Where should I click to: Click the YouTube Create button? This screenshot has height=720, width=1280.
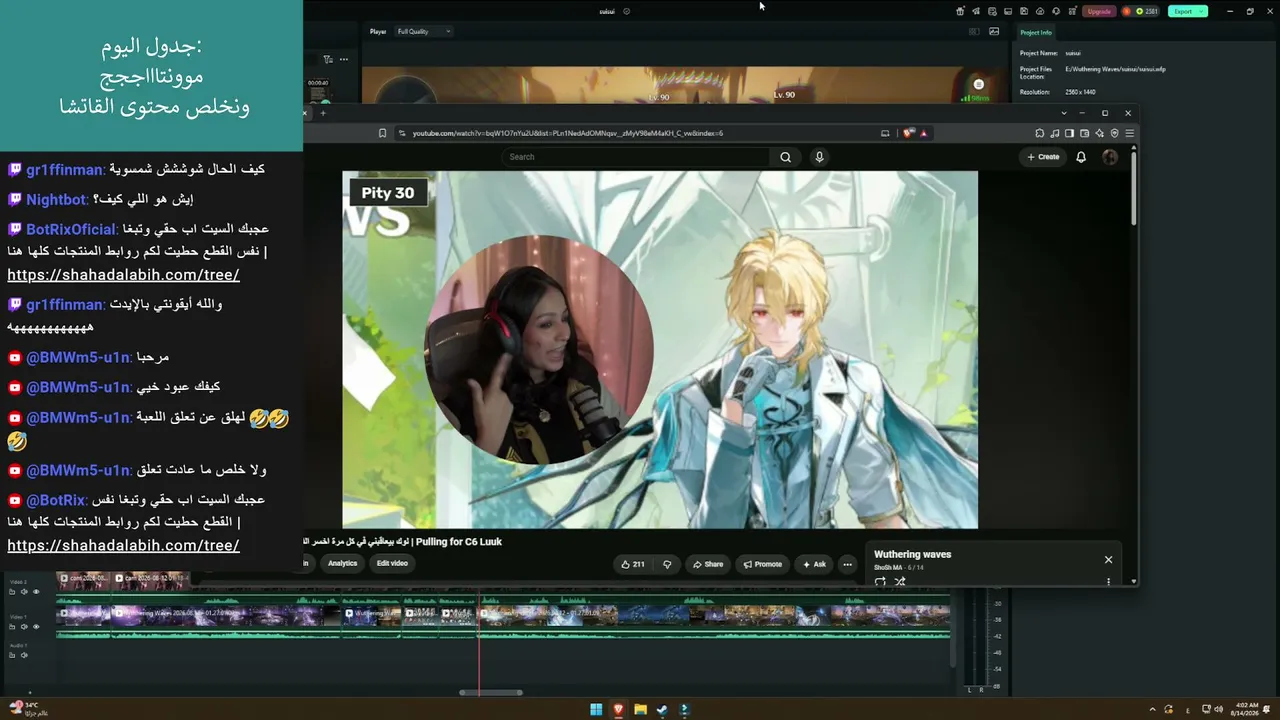point(1043,157)
